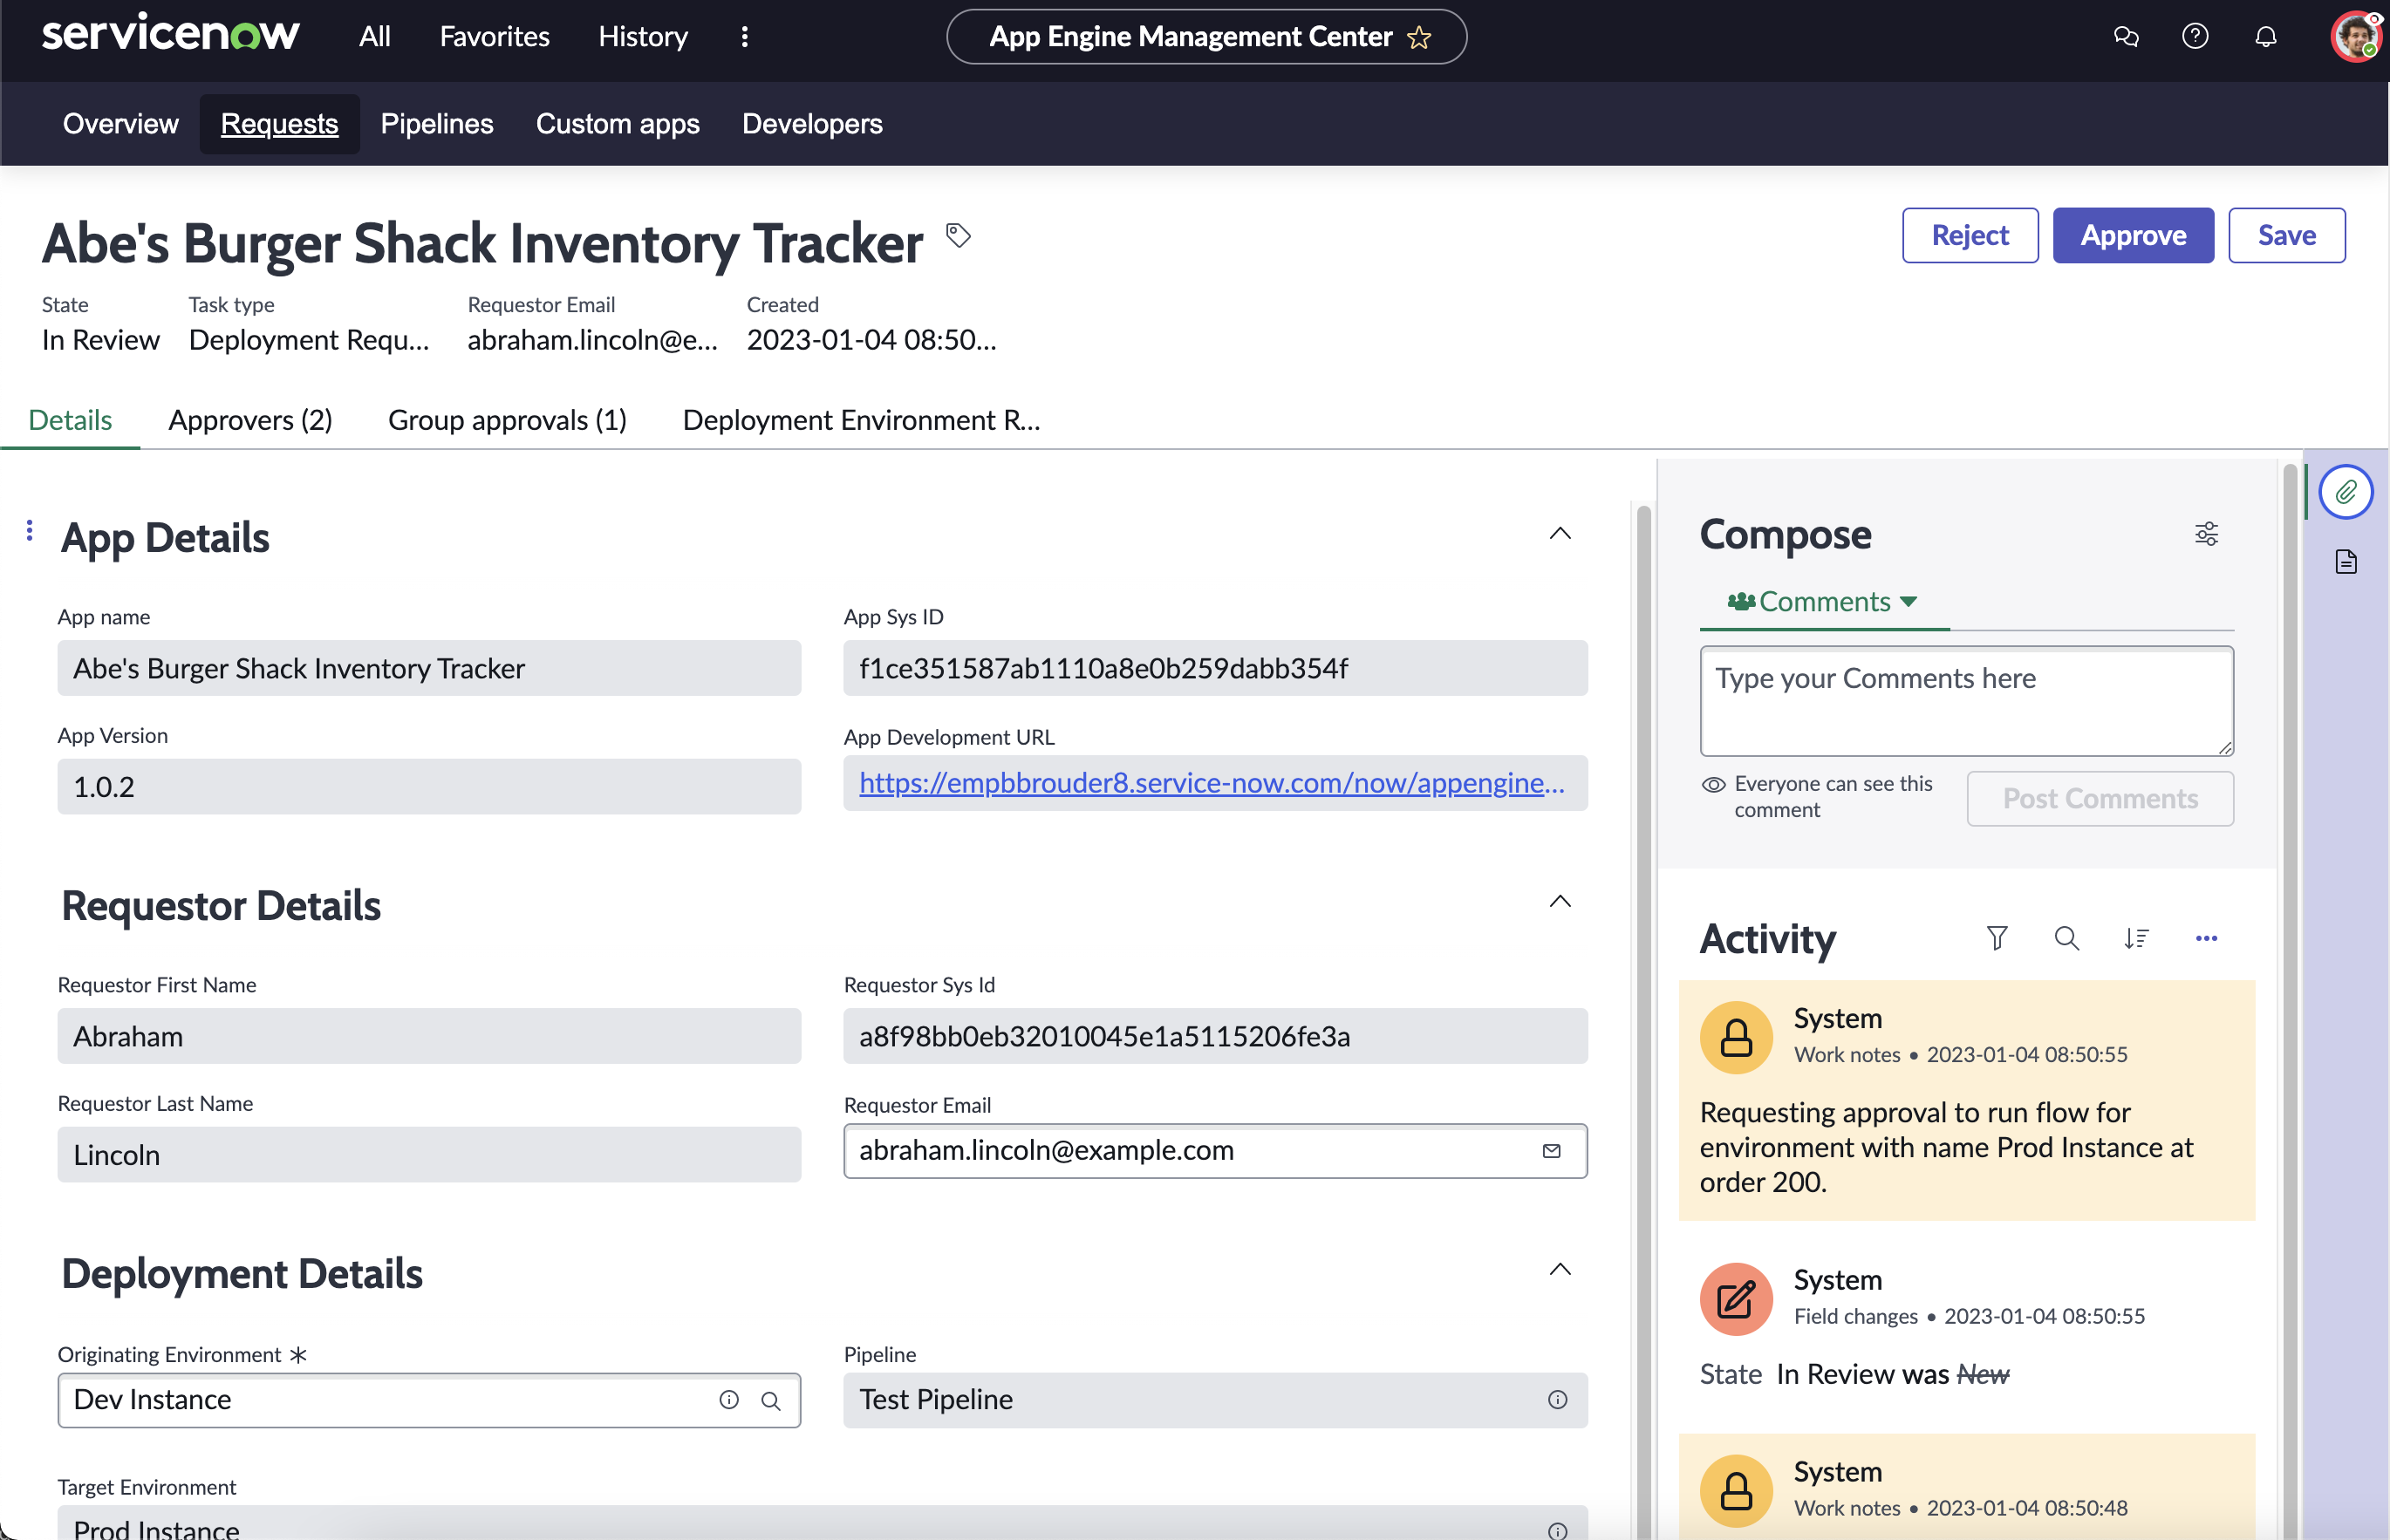
Task: Show info for Test Pipeline record
Action: (x=1557, y=1400)
